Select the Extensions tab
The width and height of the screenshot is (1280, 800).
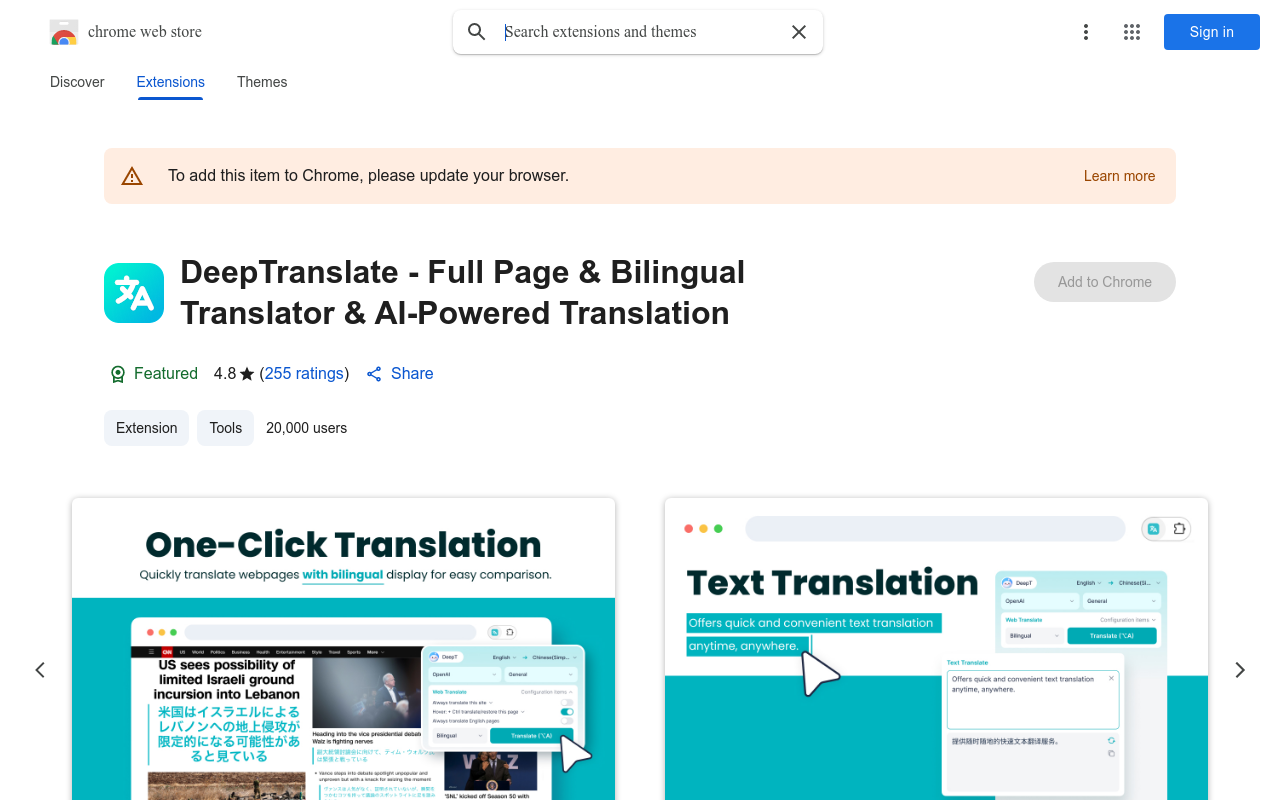click(171, 82)
